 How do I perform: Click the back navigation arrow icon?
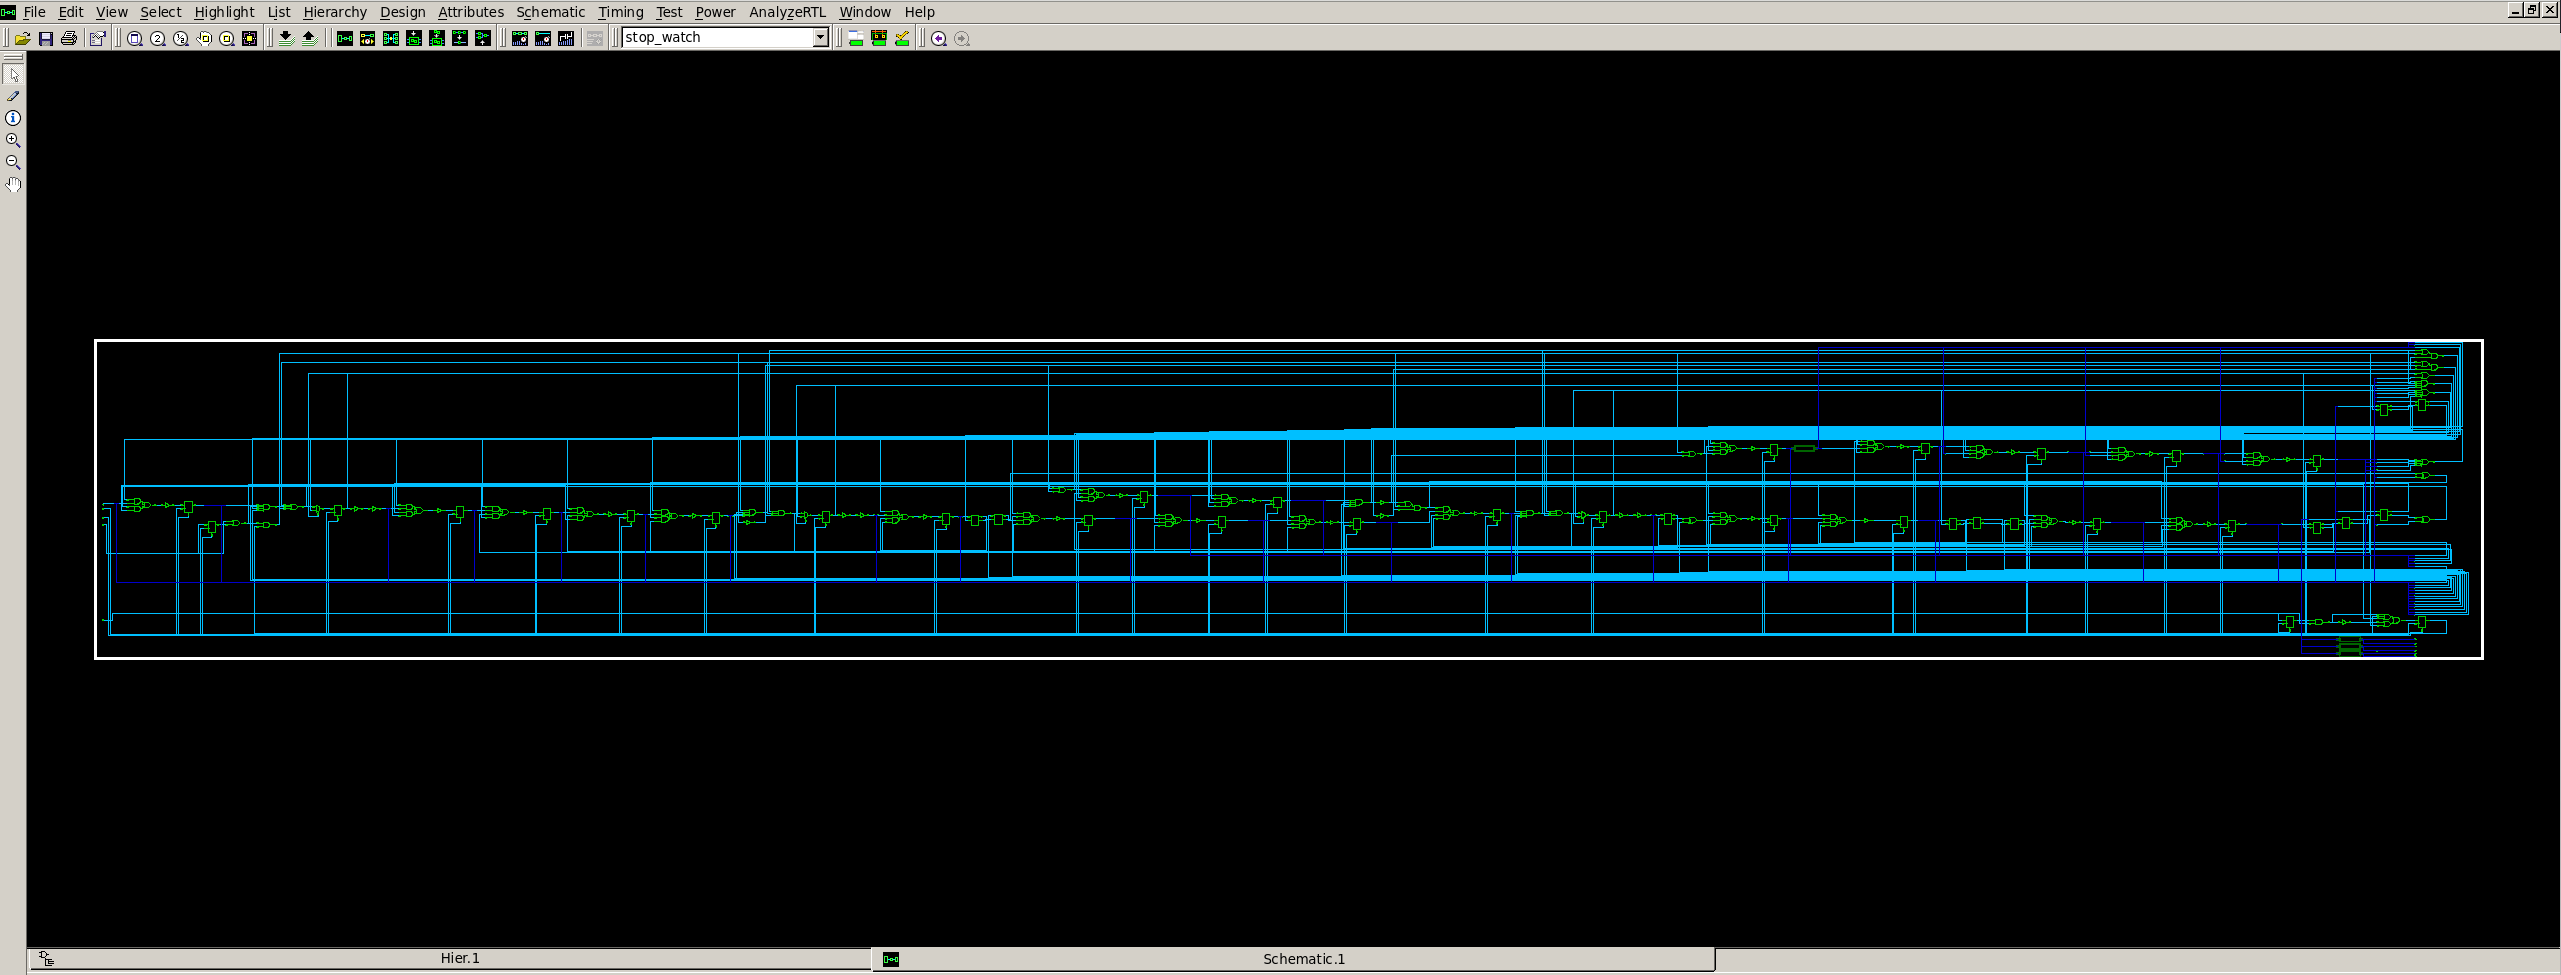(x=938, y=38)
